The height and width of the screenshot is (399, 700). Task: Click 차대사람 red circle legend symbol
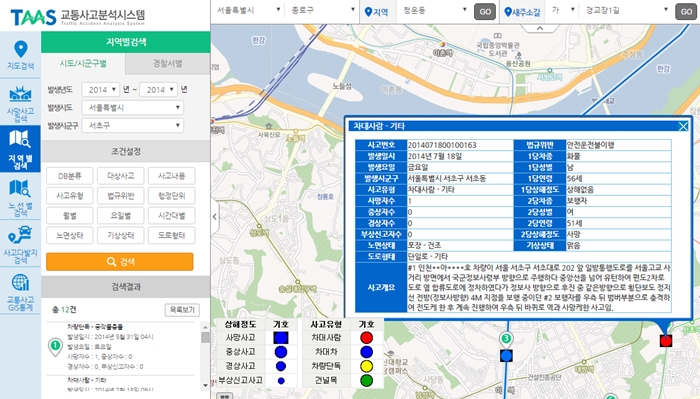click(x=366, y=338)
